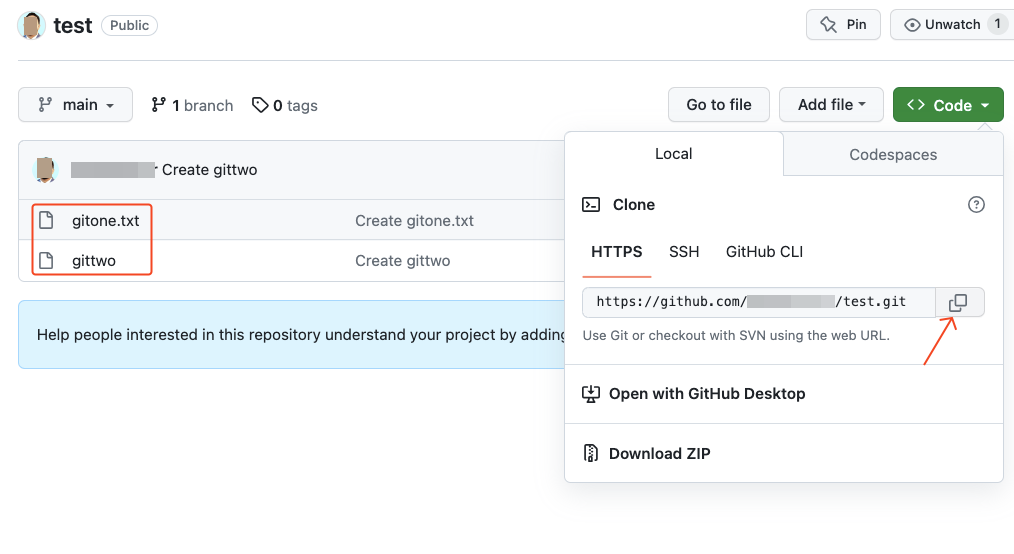Switch to the Codespaces tab
Viewport: 1014px width, 554px height.
coord(893,154)
